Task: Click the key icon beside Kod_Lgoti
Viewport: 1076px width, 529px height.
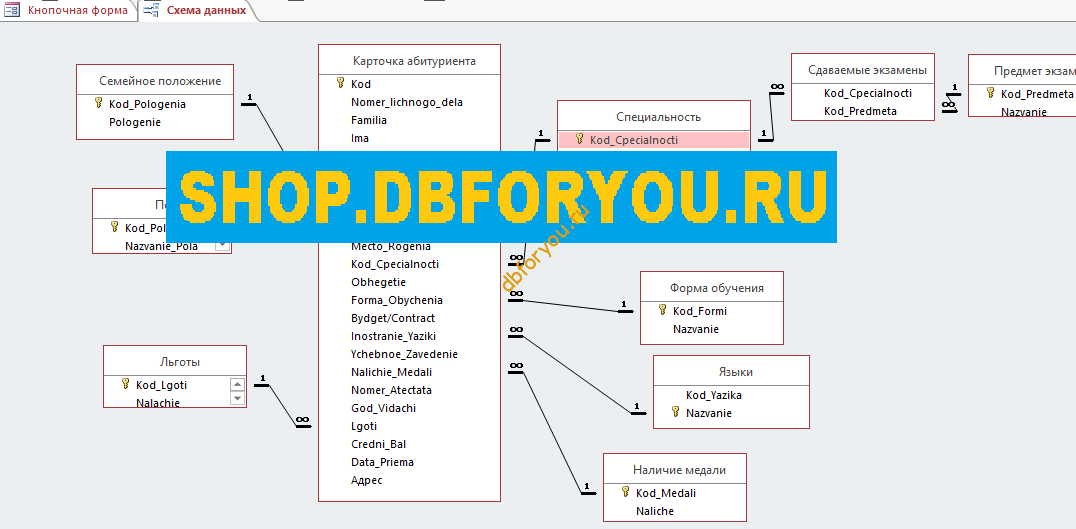Action: tap(125, 384)
